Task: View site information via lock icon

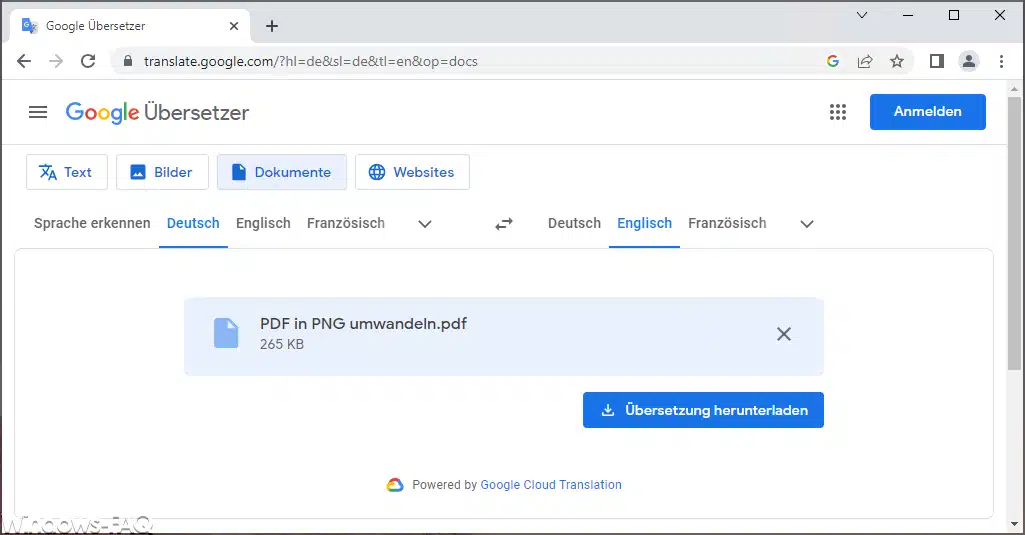Action: pos(128,61)
